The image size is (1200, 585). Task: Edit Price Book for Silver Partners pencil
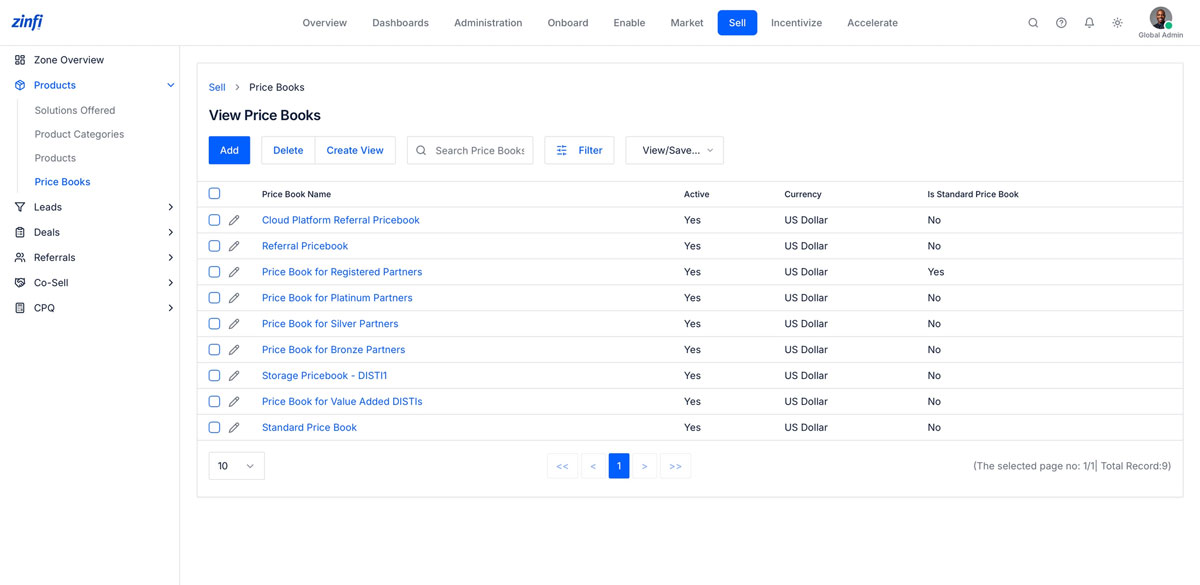[x=234, y=324]
